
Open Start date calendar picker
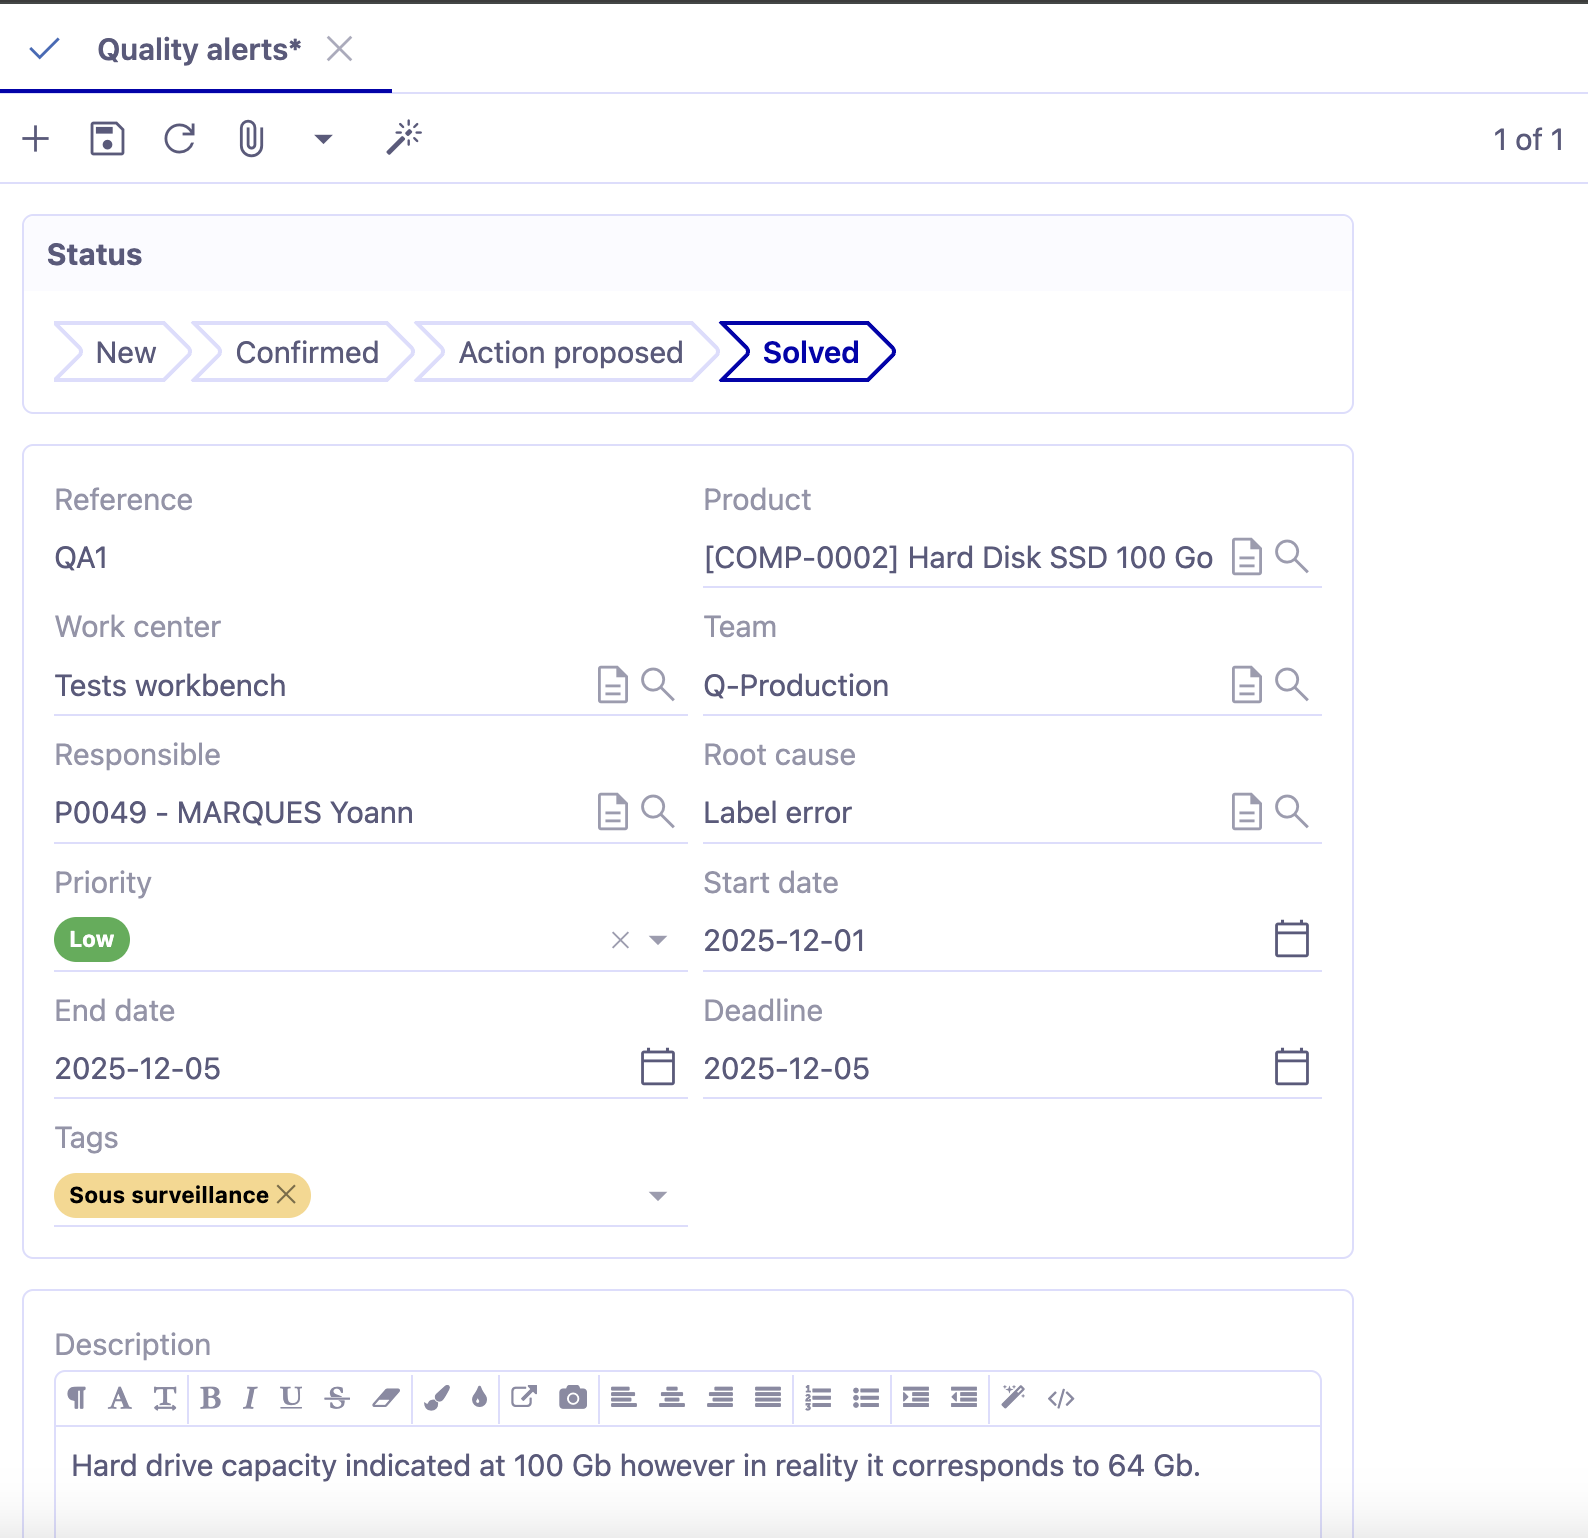point(1291,939)
